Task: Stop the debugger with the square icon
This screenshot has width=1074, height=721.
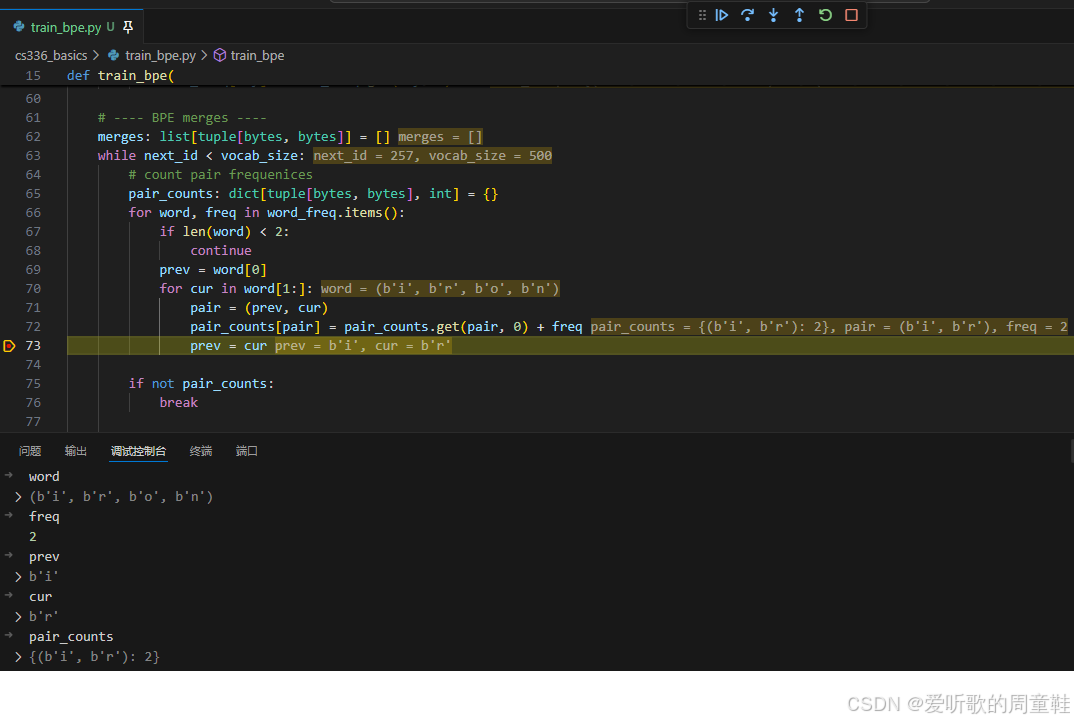Action: tap(851, 15)
